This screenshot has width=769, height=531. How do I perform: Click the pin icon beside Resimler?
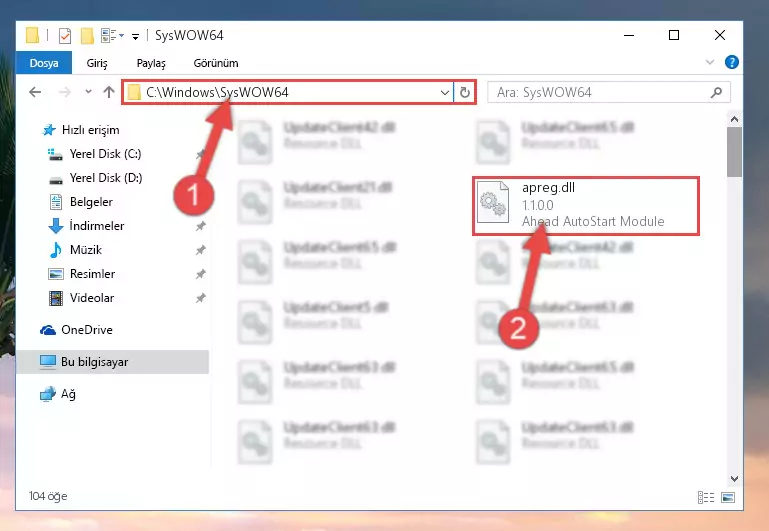coord(200,274)
